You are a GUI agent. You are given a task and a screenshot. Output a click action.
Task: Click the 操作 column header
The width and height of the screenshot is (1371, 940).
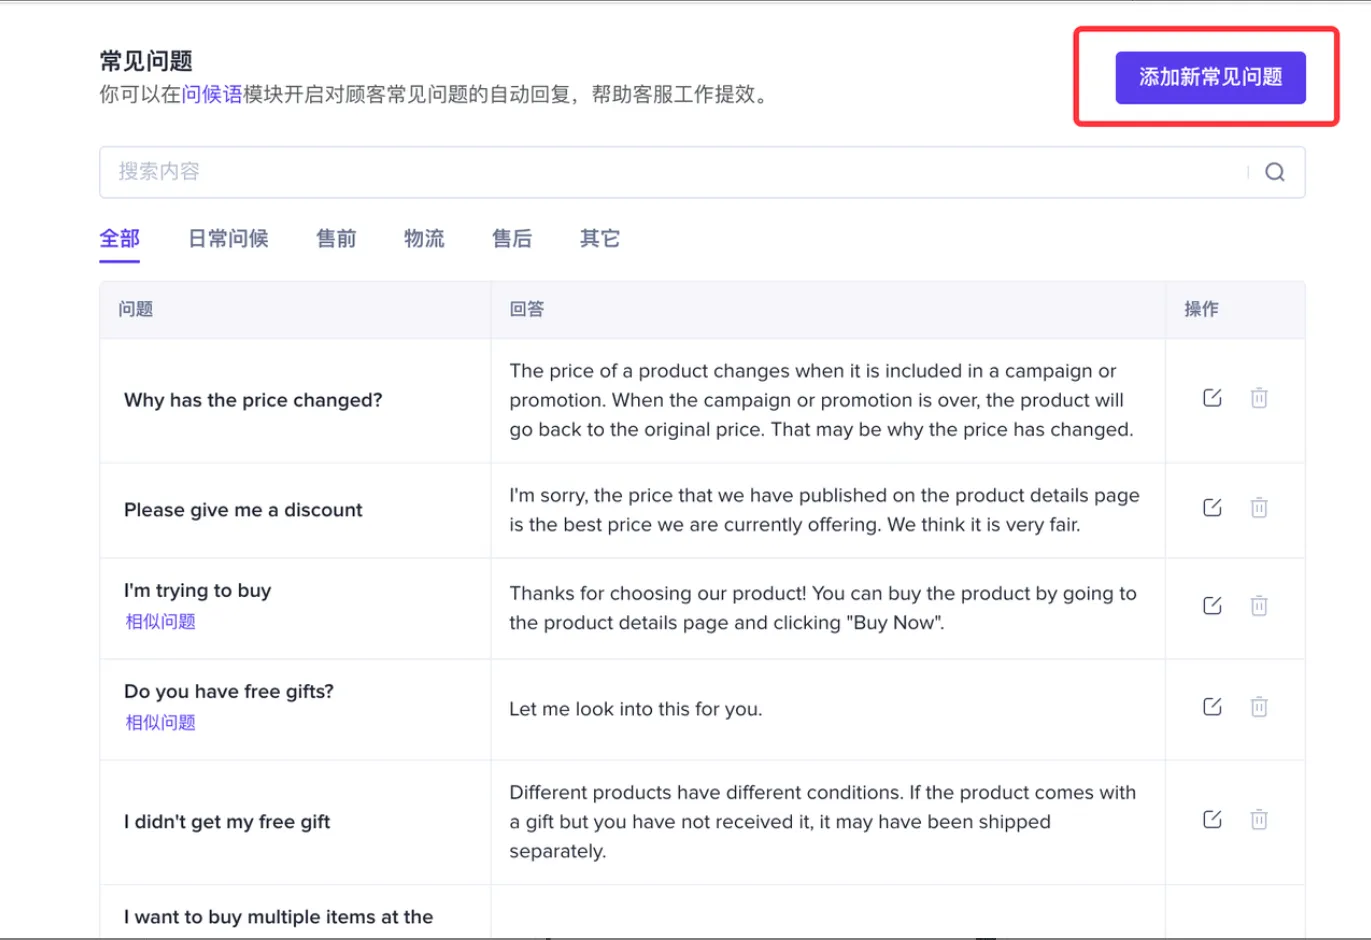click(x=1202, y=309)
